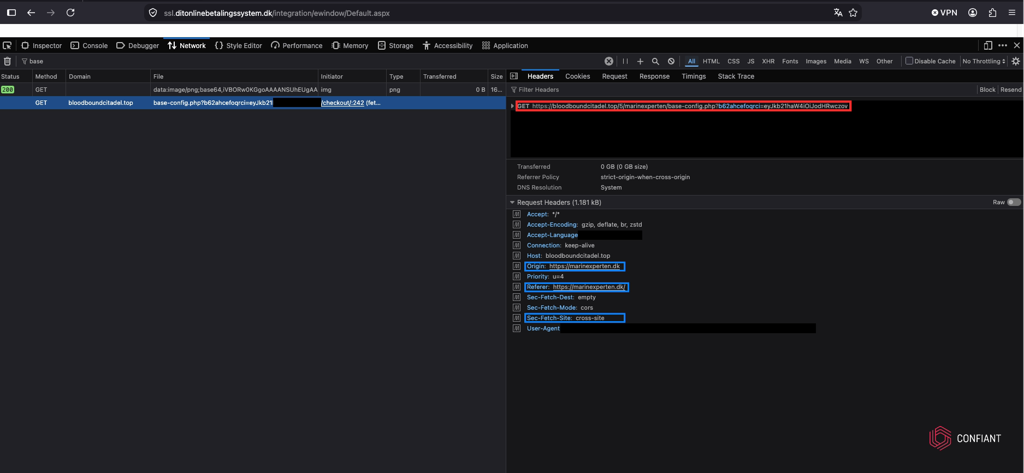Filter requests by Other
The image size is (1024, 473).
point(884,61)
